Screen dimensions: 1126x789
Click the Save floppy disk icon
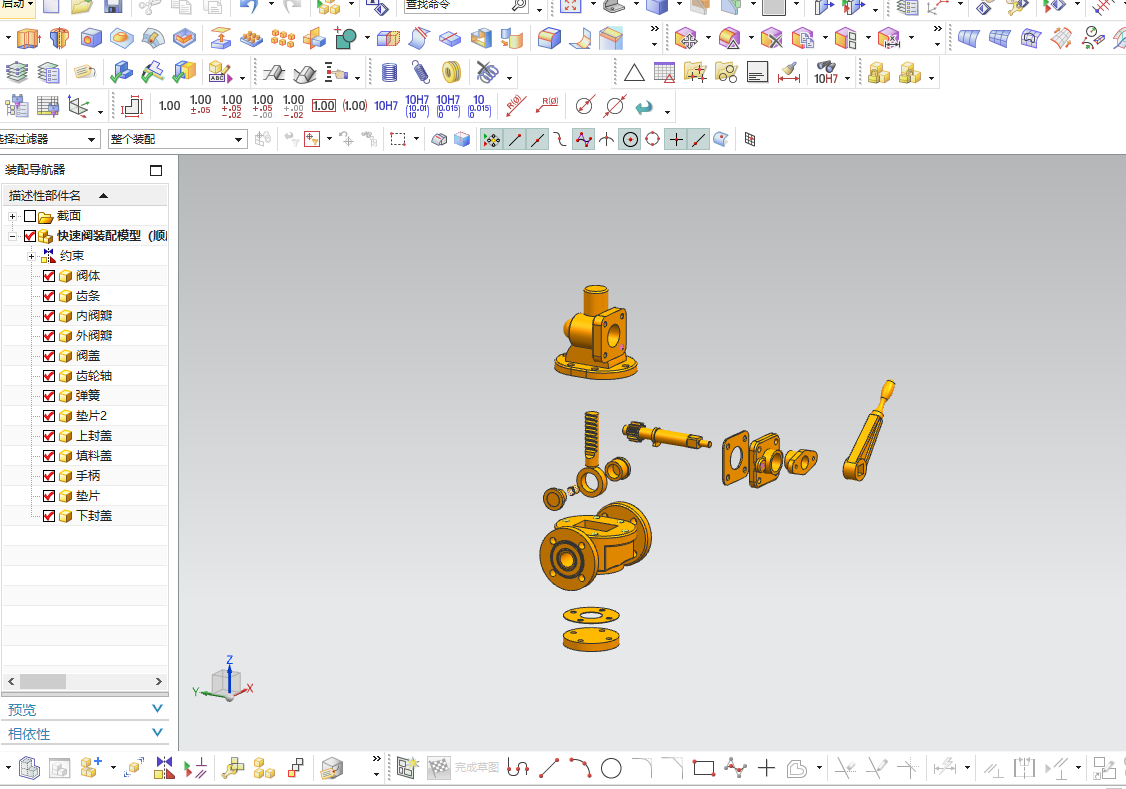113,7
